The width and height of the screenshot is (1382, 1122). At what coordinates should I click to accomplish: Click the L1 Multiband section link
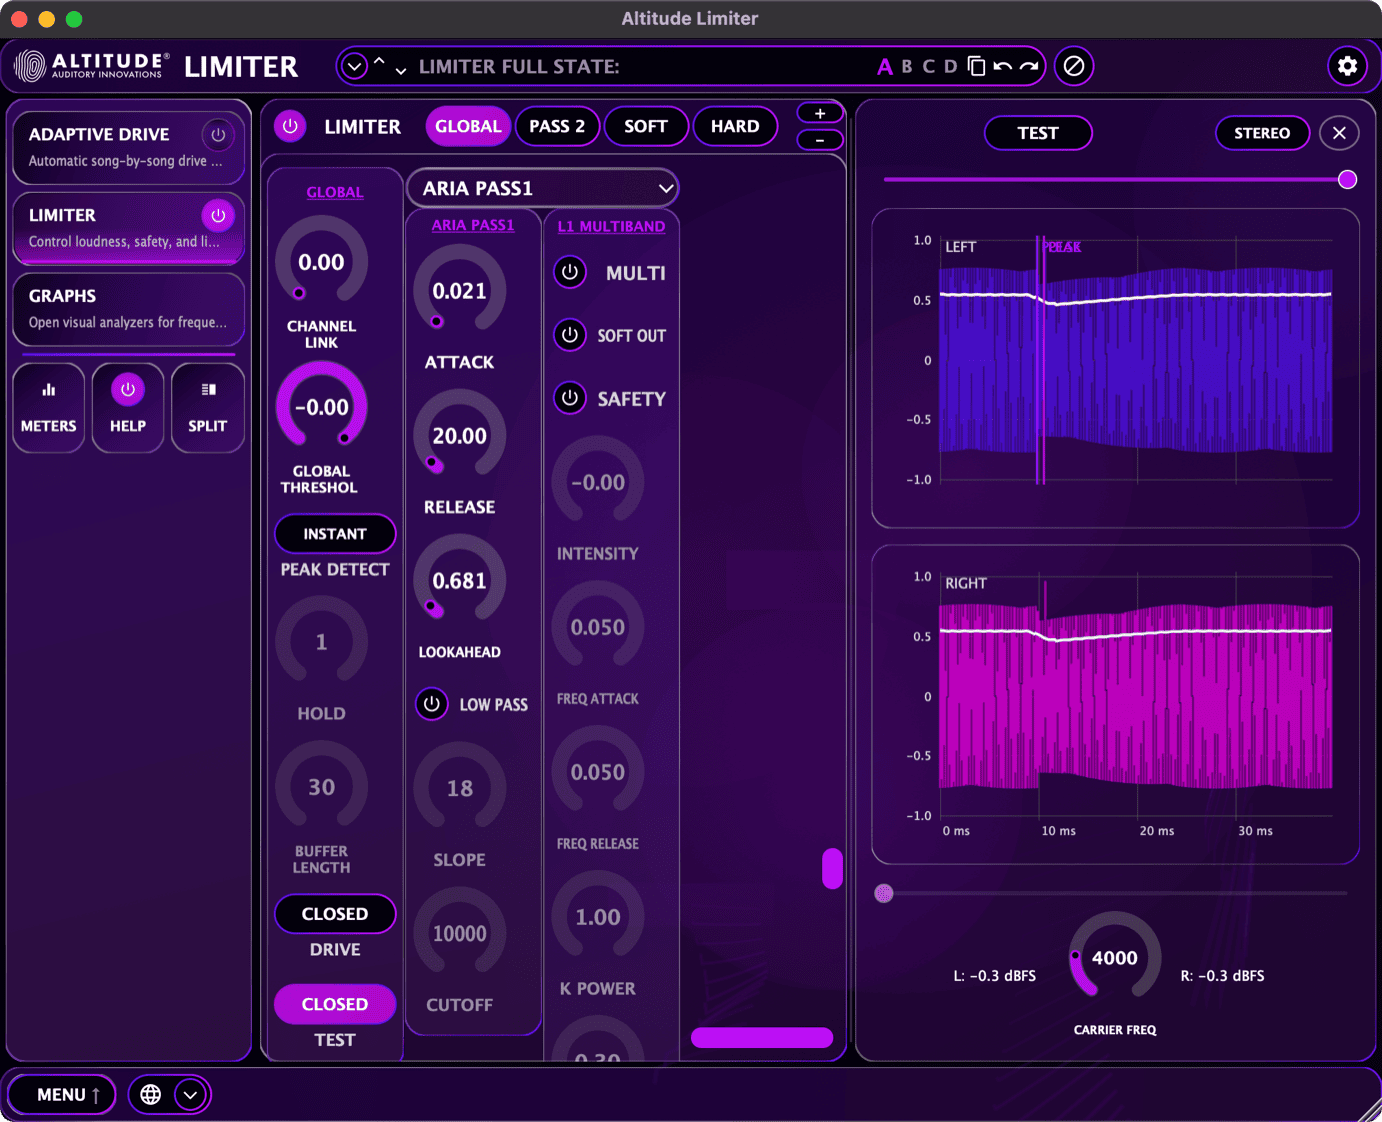click(x=611, y=226)
